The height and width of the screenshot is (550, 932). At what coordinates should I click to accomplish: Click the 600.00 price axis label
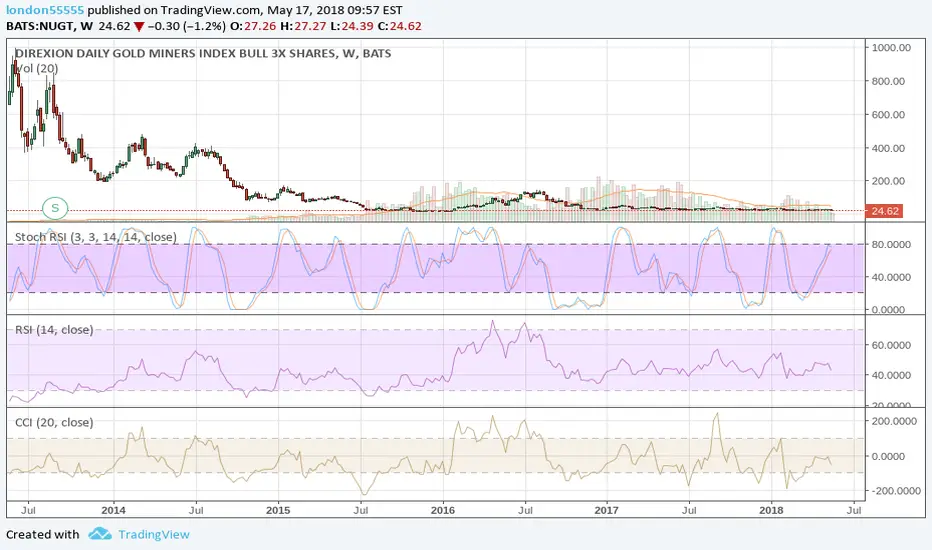coord(888,115)
